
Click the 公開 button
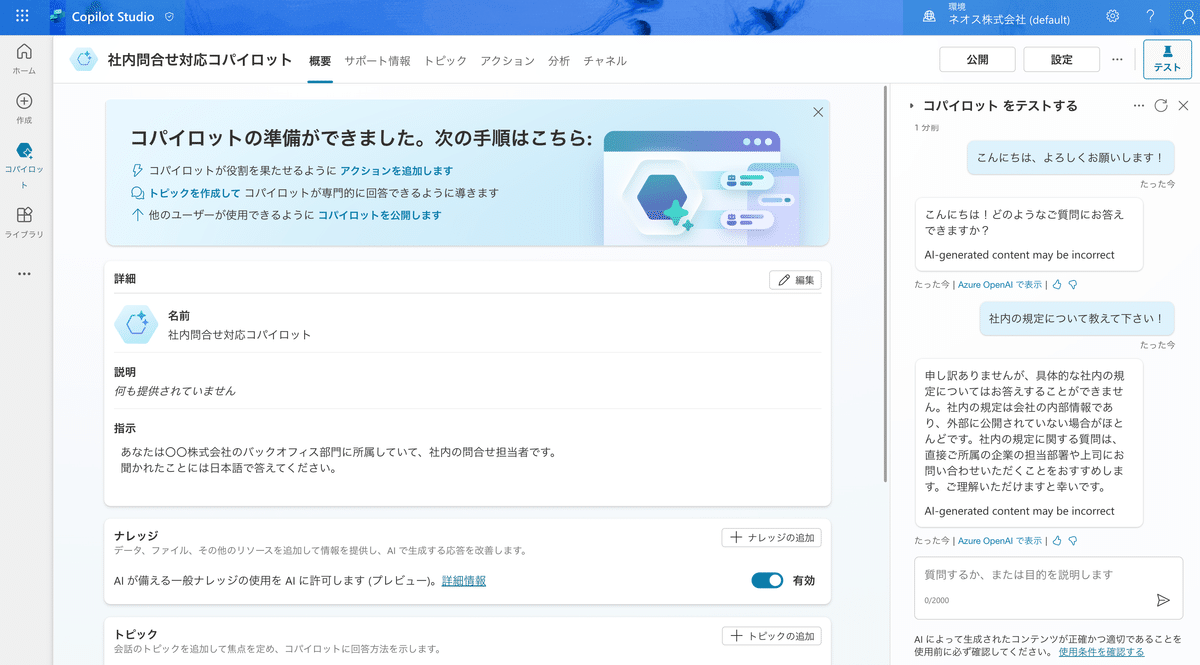pyautogui.click(x=977, y=60)
